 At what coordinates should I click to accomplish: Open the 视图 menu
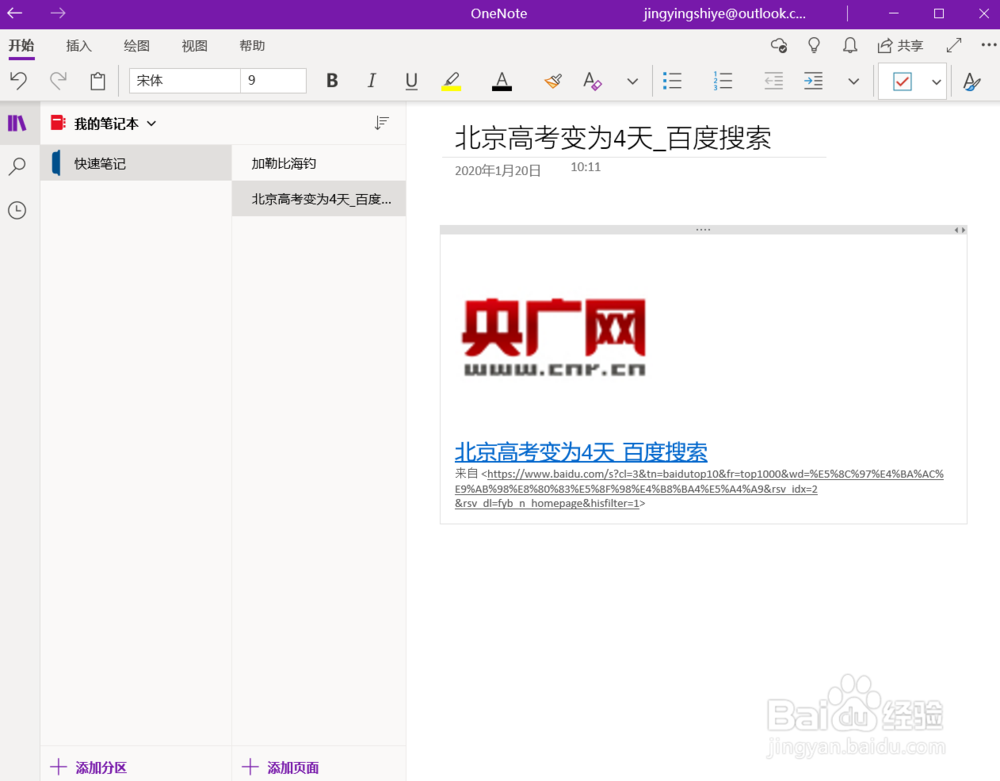(x=194, y=45)
